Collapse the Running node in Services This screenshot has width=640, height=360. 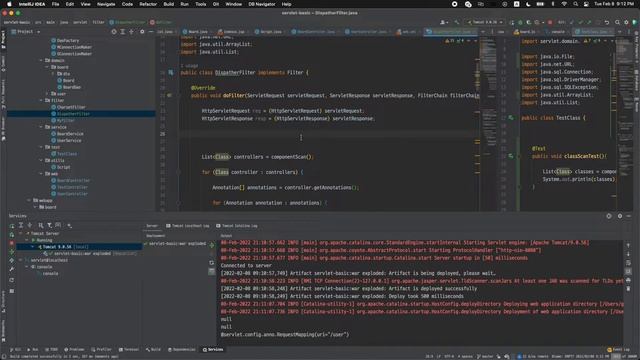[x=27, y=240]
